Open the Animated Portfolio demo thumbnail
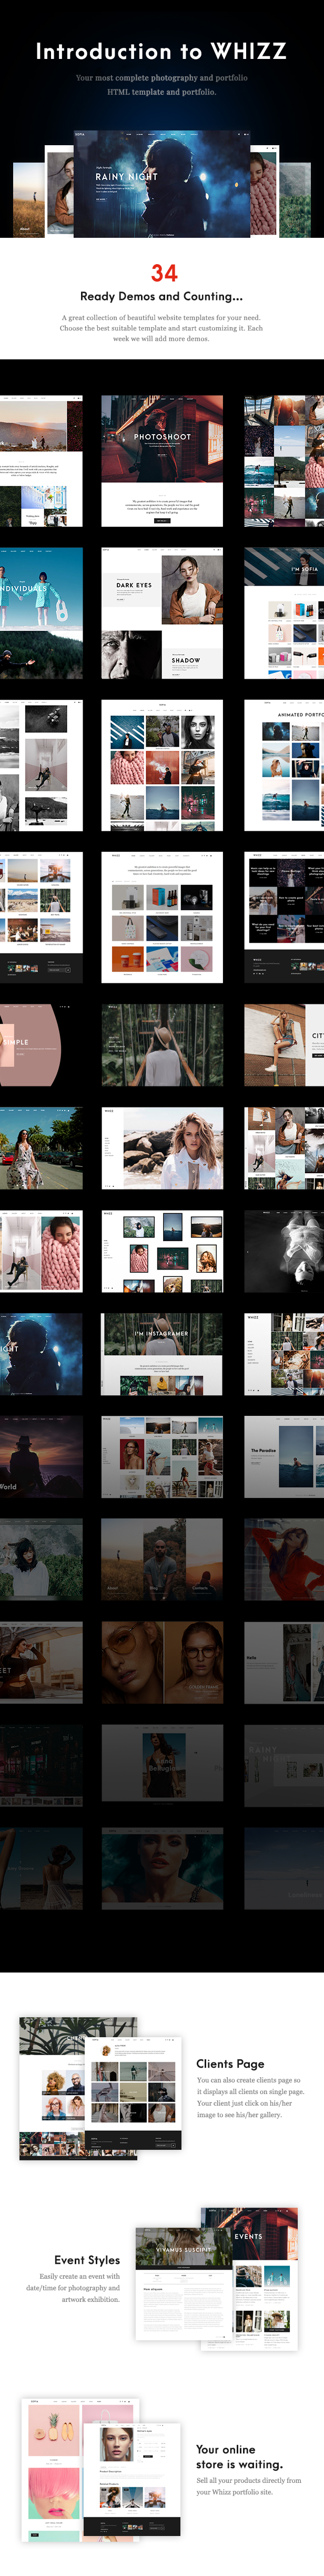324x2576 pixels. (x=284, y=765)
